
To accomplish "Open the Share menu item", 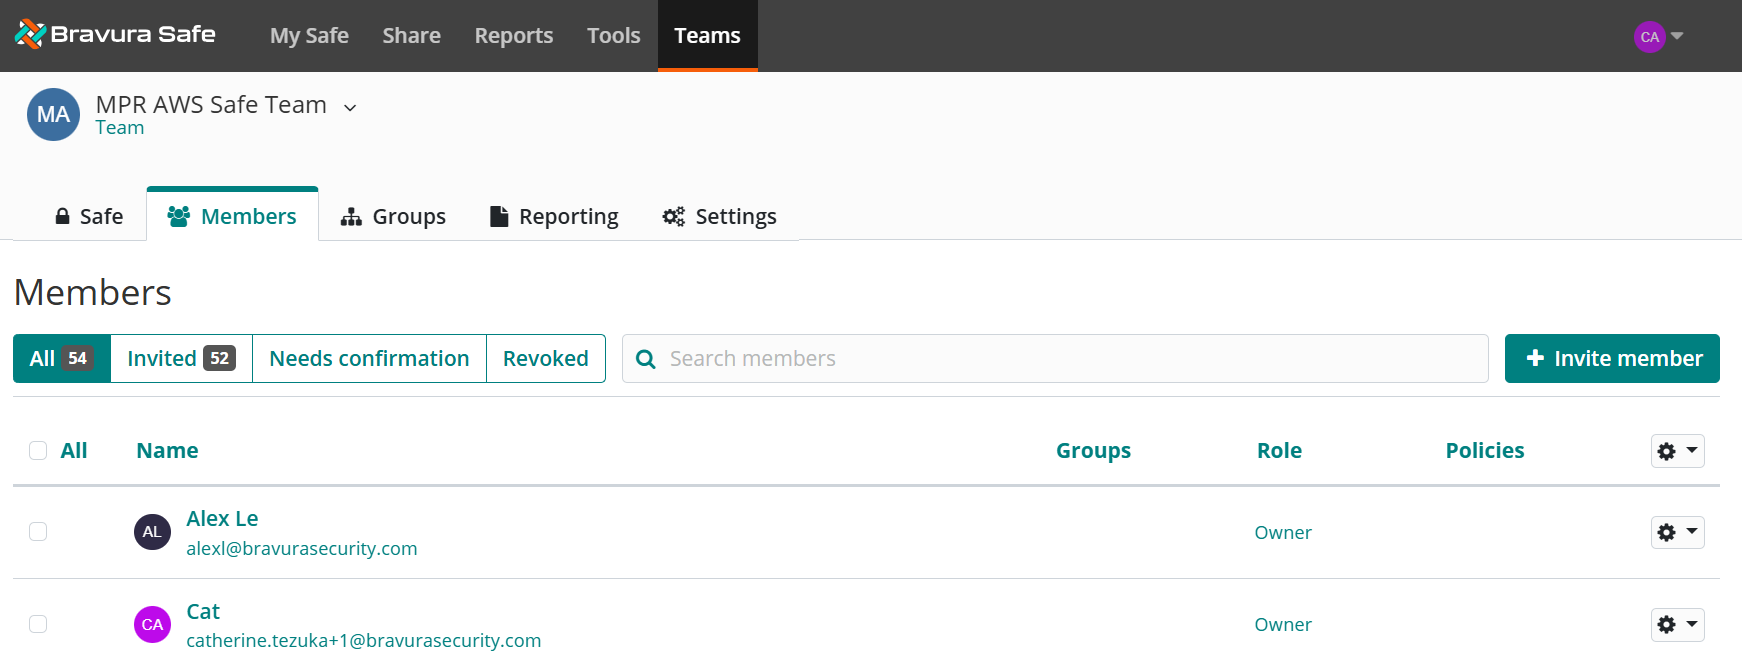I will click(x=411, y=36).
